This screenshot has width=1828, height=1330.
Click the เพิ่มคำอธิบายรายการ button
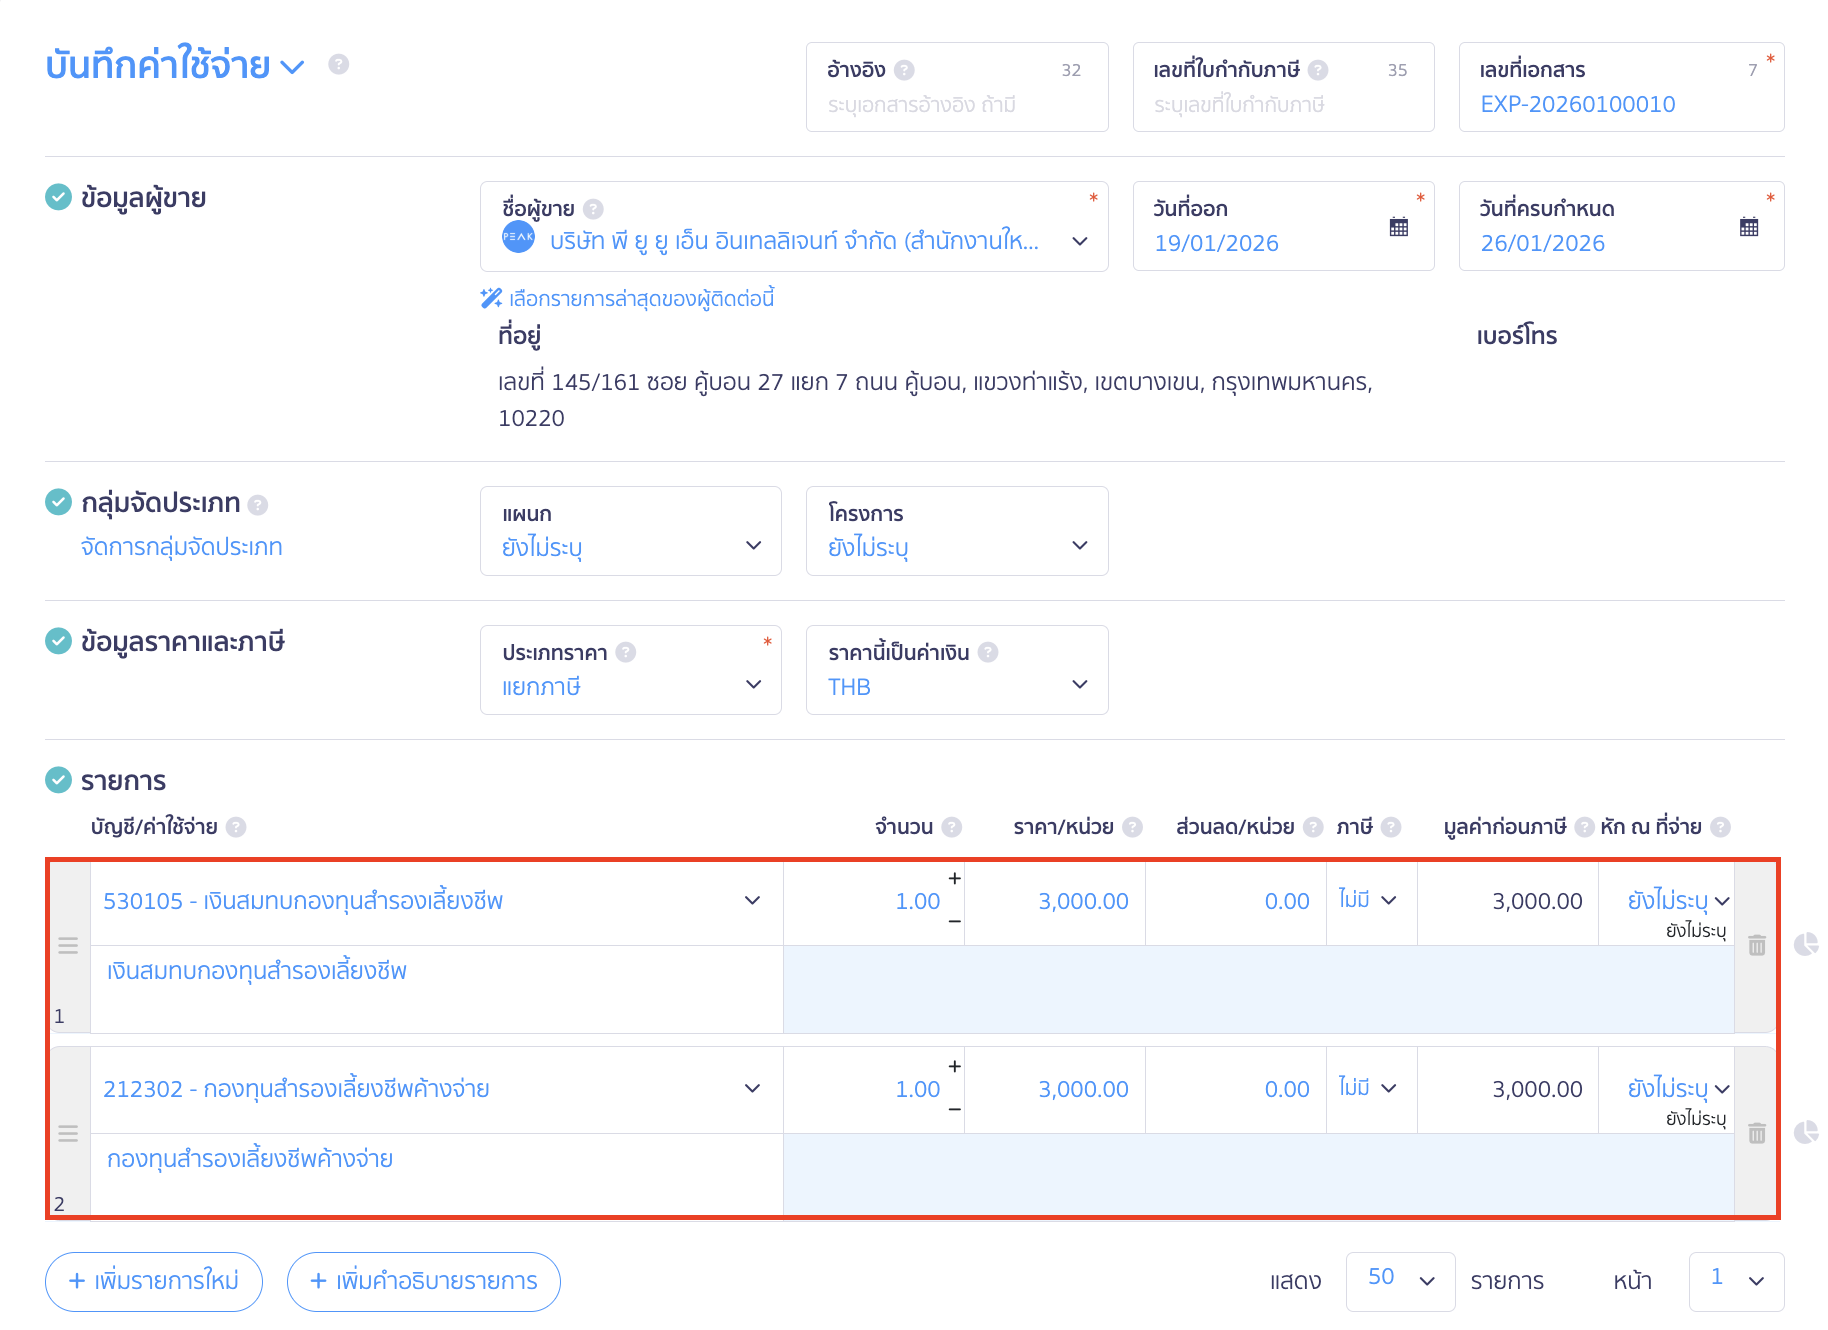[x=423, y=1281]
